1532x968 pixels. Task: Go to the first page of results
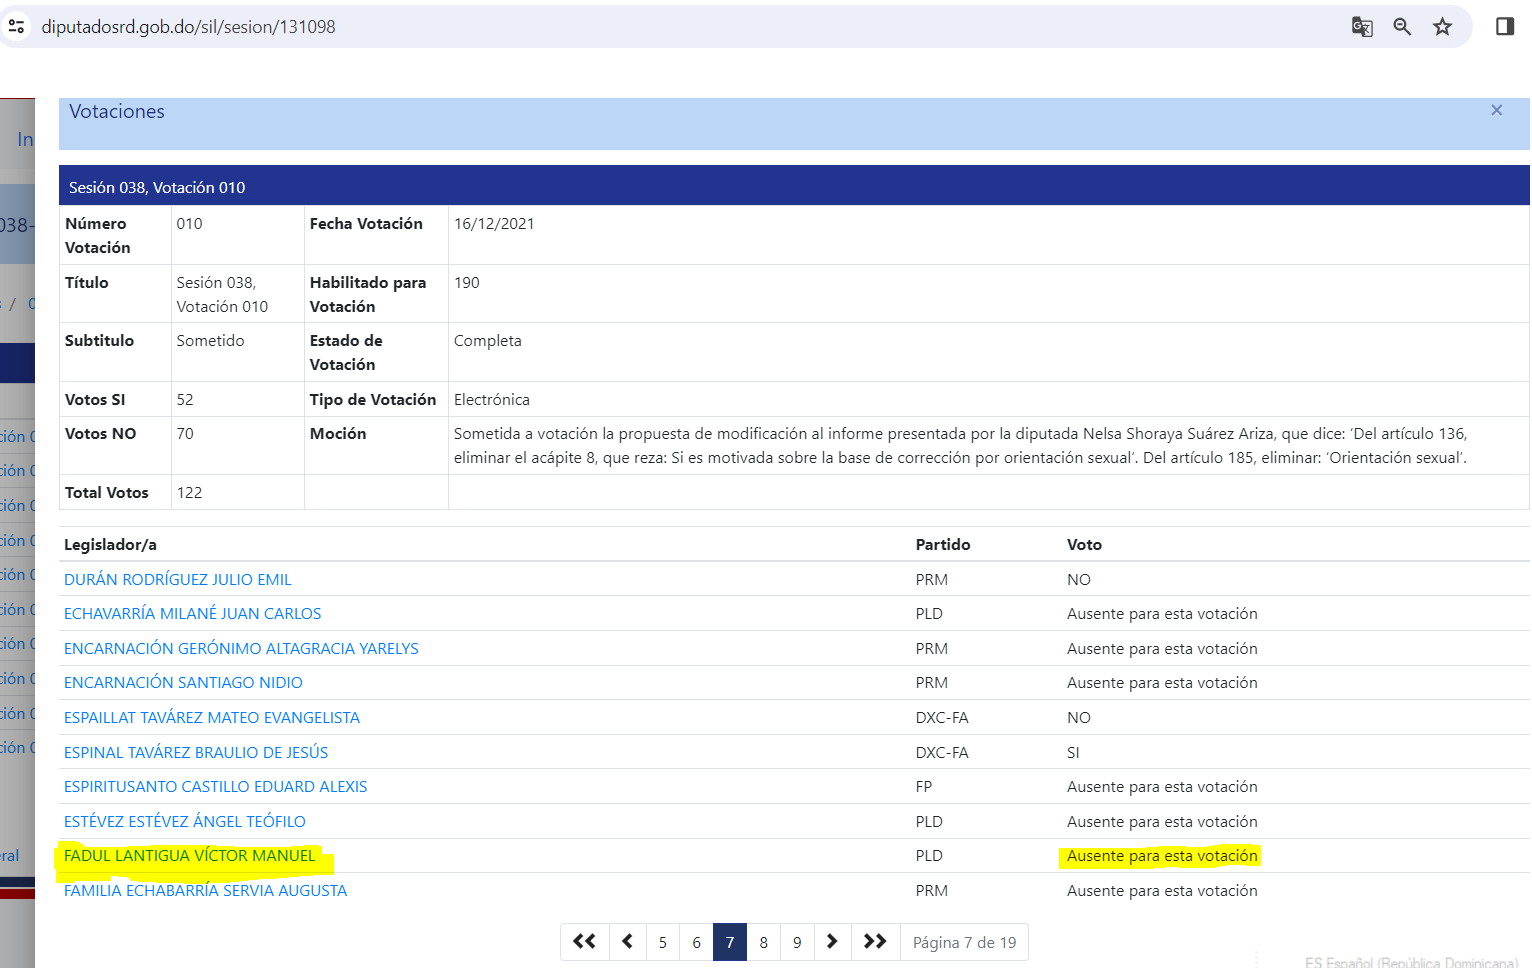(x=585, y=942)
